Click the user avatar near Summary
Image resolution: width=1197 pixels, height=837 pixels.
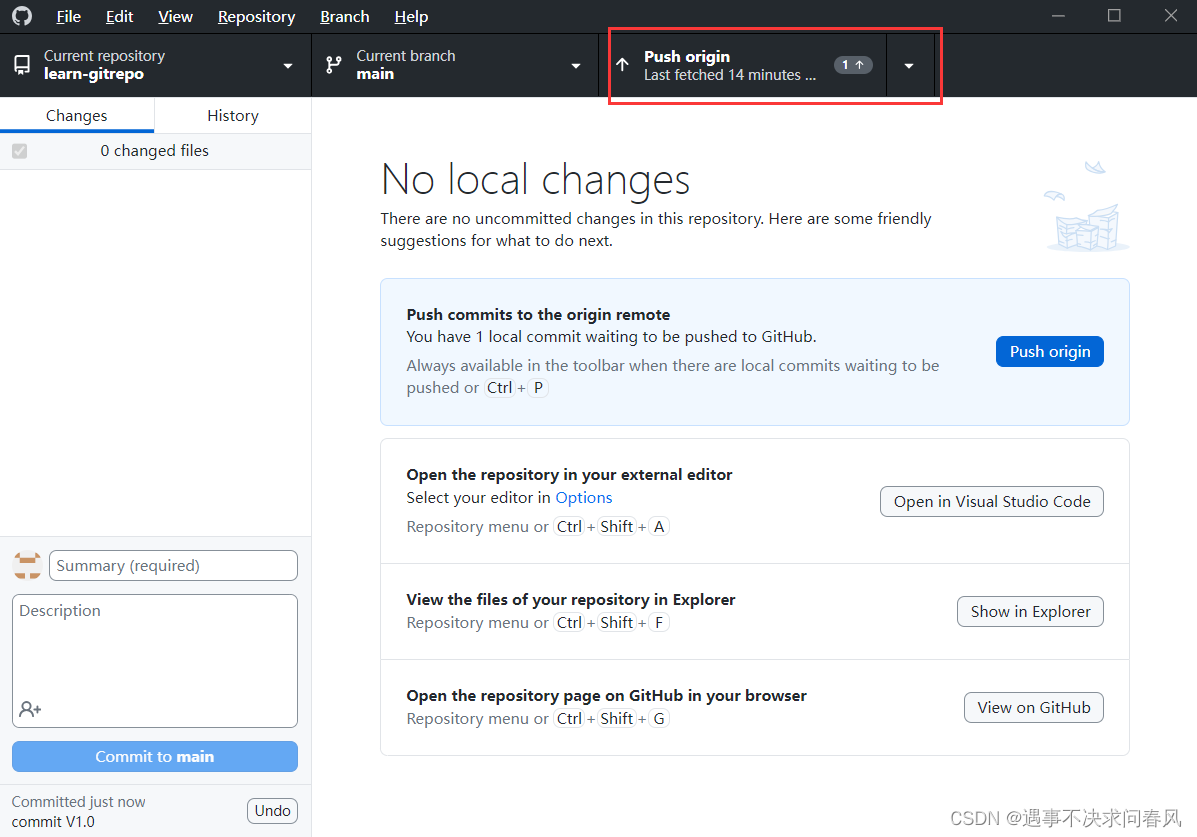[x=27, y=565]
